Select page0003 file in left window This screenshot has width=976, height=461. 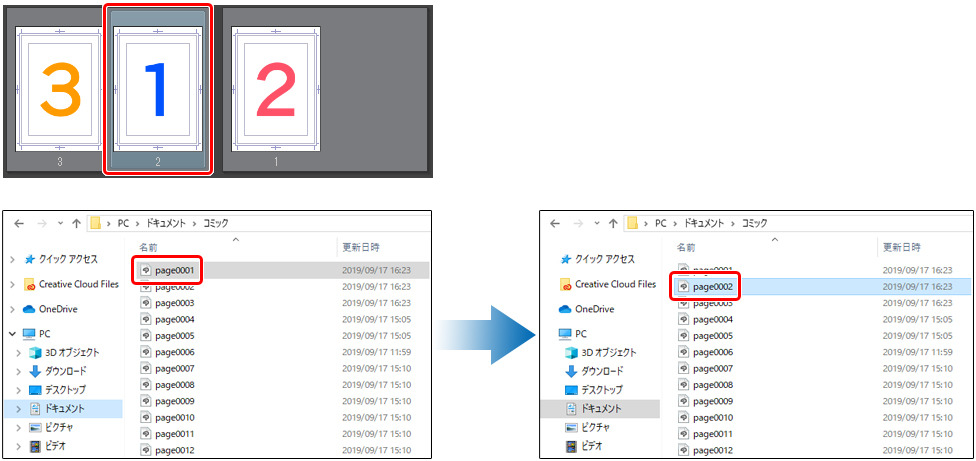coord(175,303)
